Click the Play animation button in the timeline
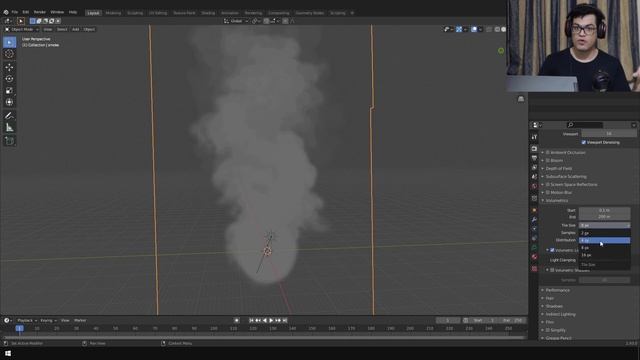Screen dimensions: 640x360 271,320
